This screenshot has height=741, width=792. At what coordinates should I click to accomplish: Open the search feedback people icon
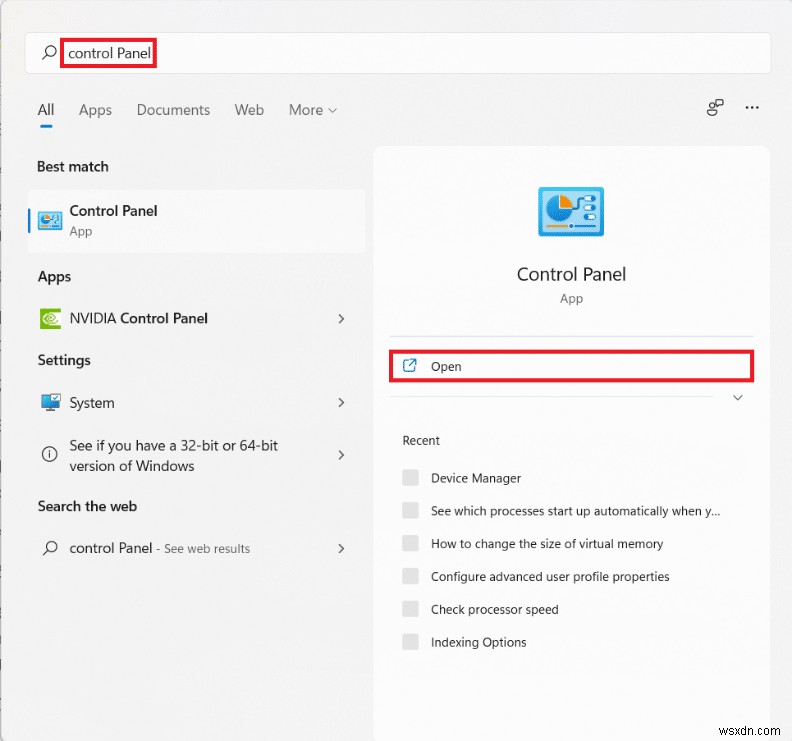(715, 107)
